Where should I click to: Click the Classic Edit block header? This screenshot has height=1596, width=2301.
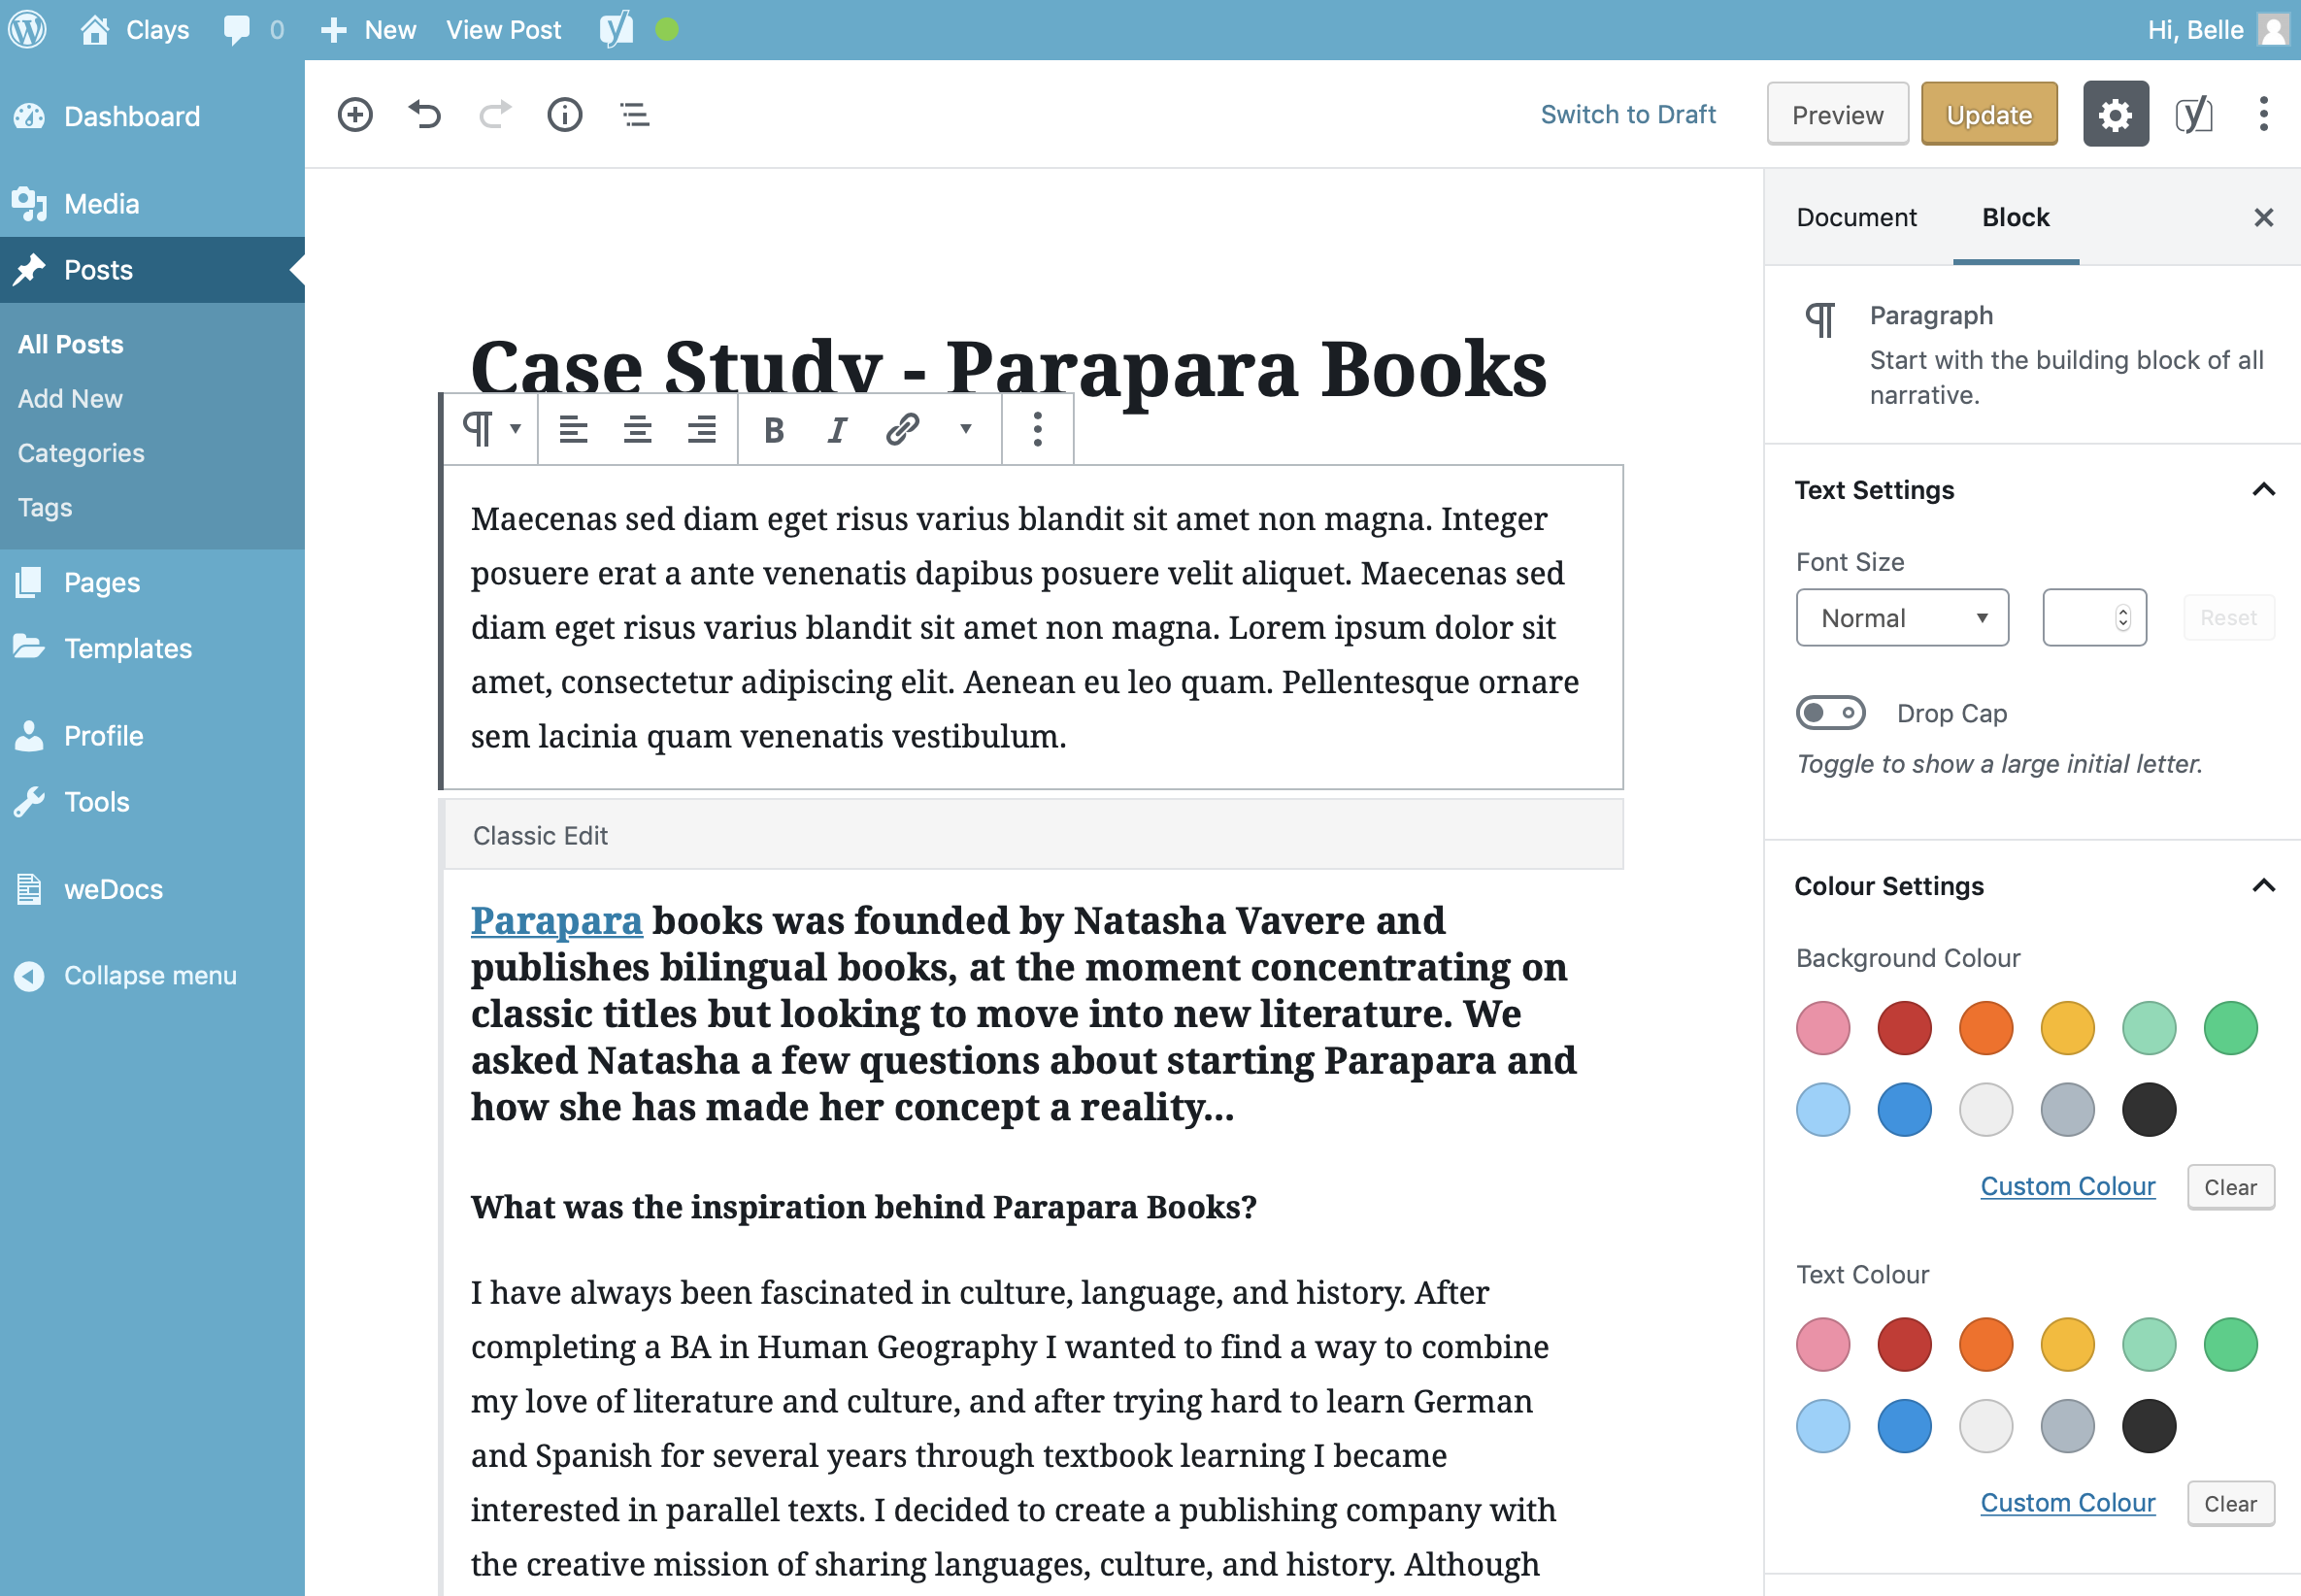point(1033,835)
